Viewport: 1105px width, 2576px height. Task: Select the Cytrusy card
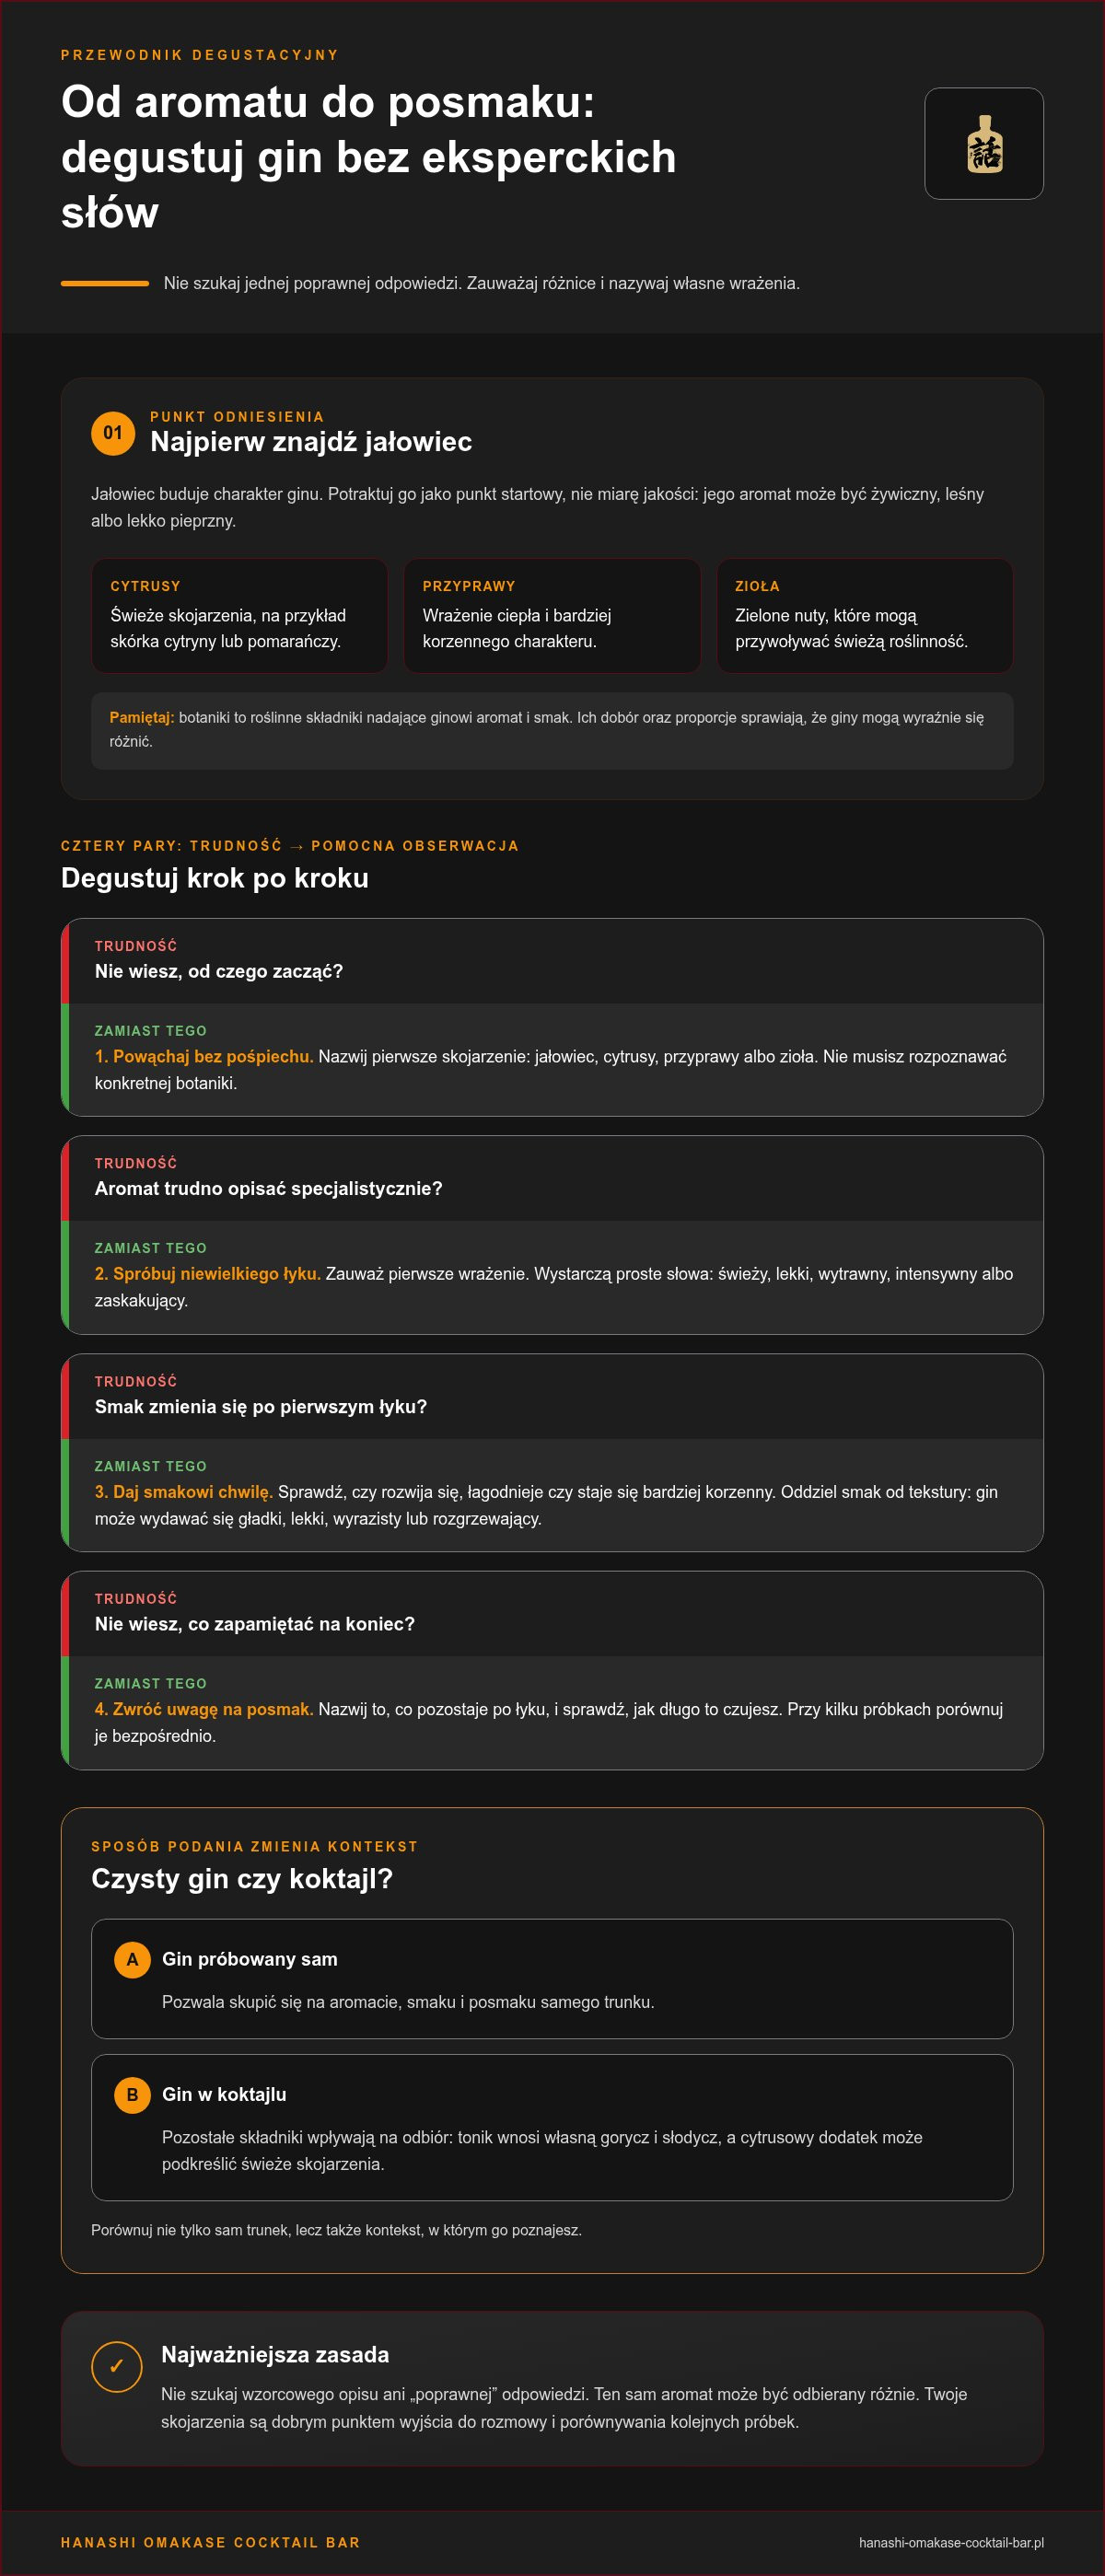239,615
